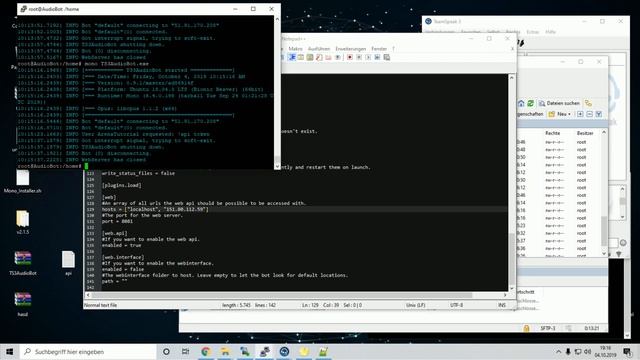Open the Fenster menu in Notepad++
Screen dimensions: 640x360
click(x=379, y=49)
